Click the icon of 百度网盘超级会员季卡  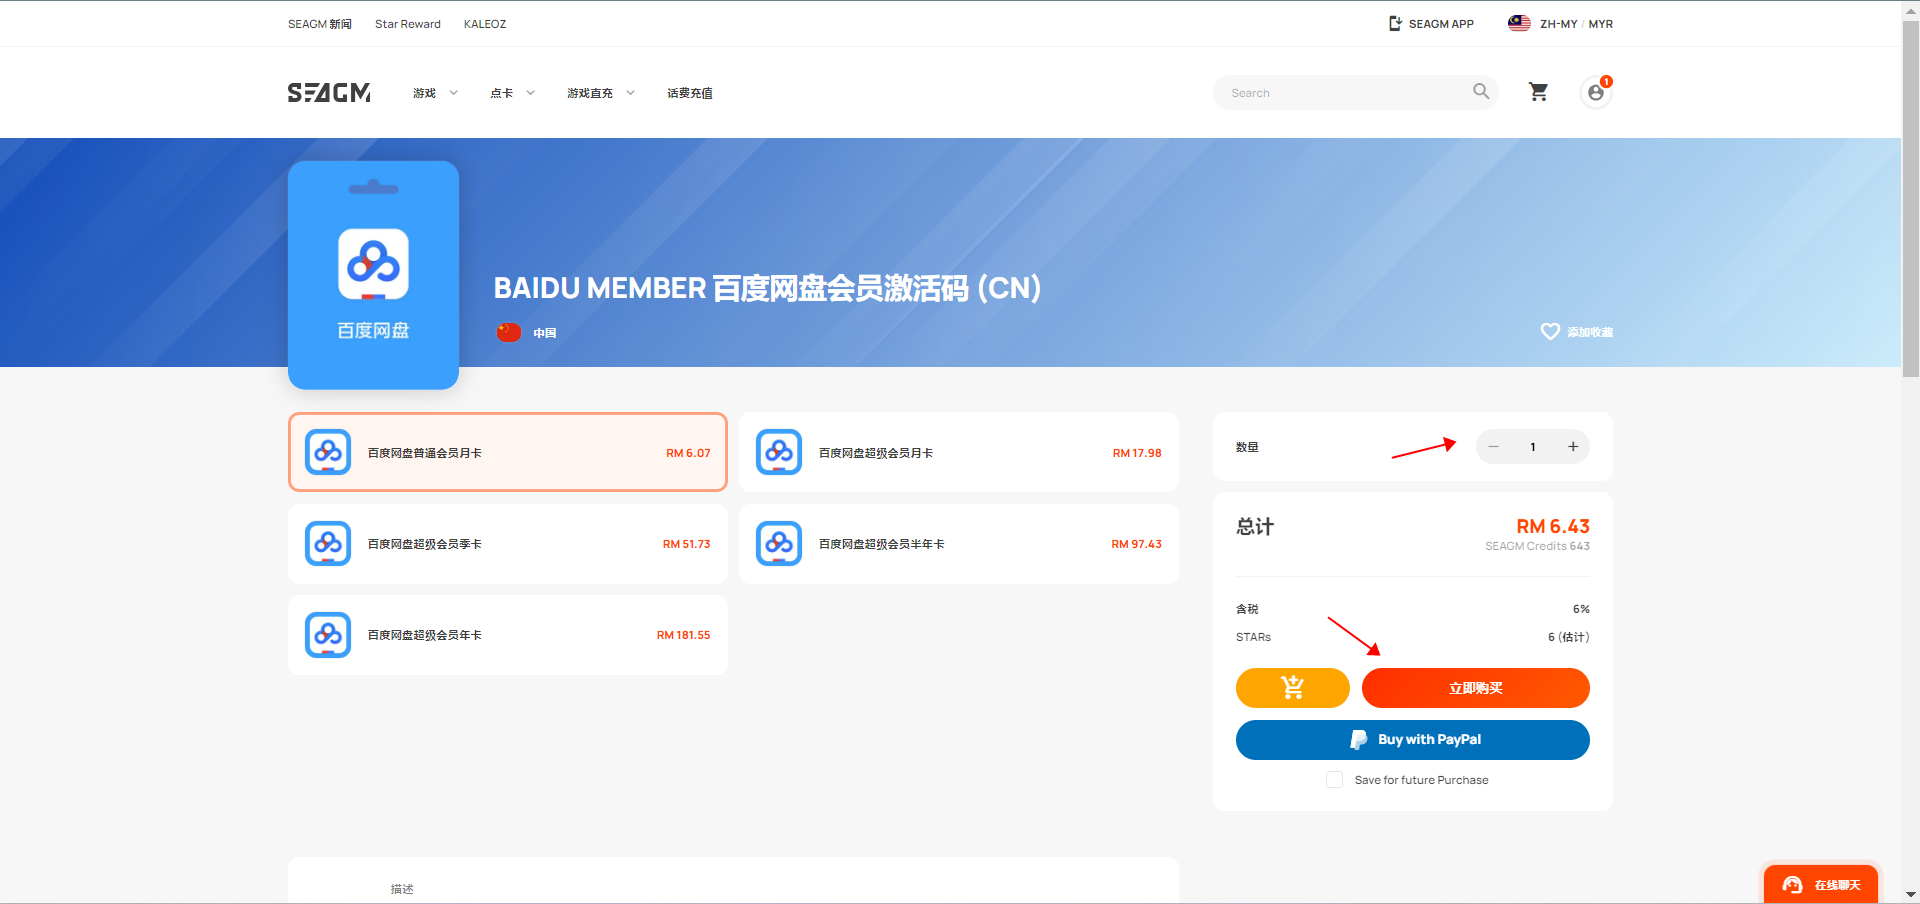(x=328, y=543)
